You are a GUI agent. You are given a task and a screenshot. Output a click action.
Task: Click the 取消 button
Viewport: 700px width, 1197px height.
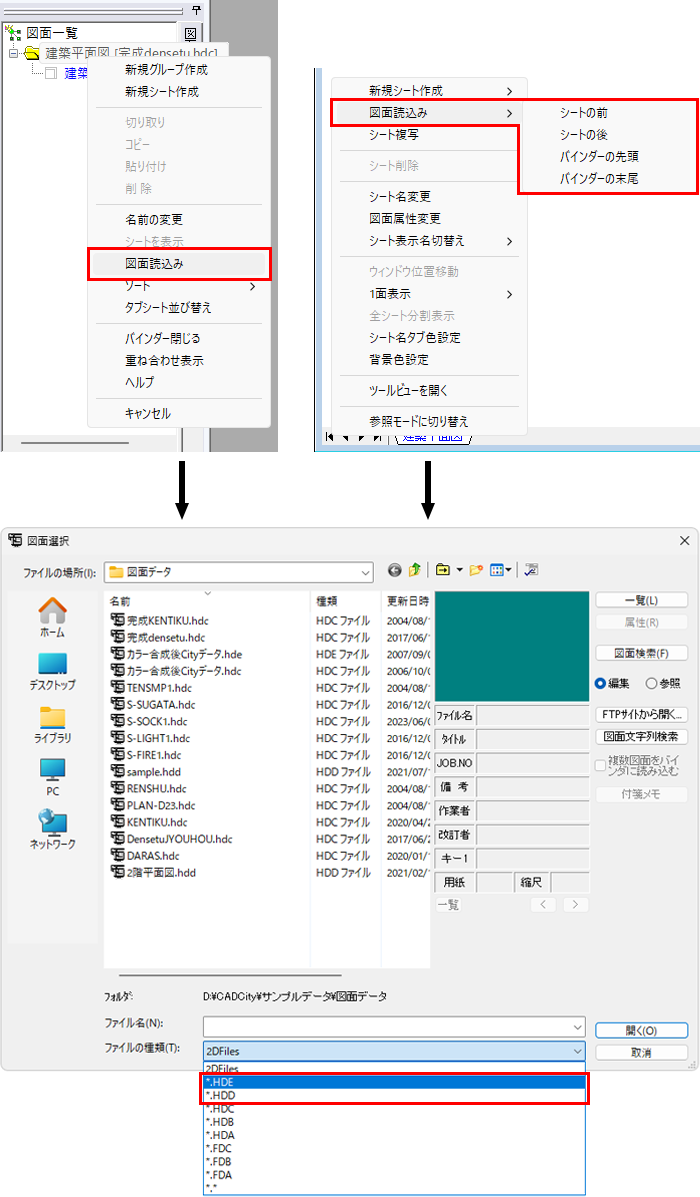(641, 1053)
